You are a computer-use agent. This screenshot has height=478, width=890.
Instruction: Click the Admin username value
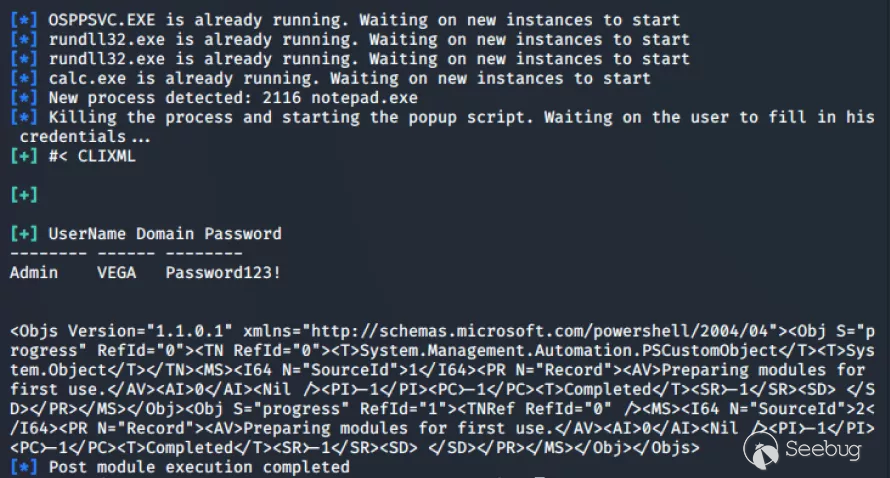[34, 272]
